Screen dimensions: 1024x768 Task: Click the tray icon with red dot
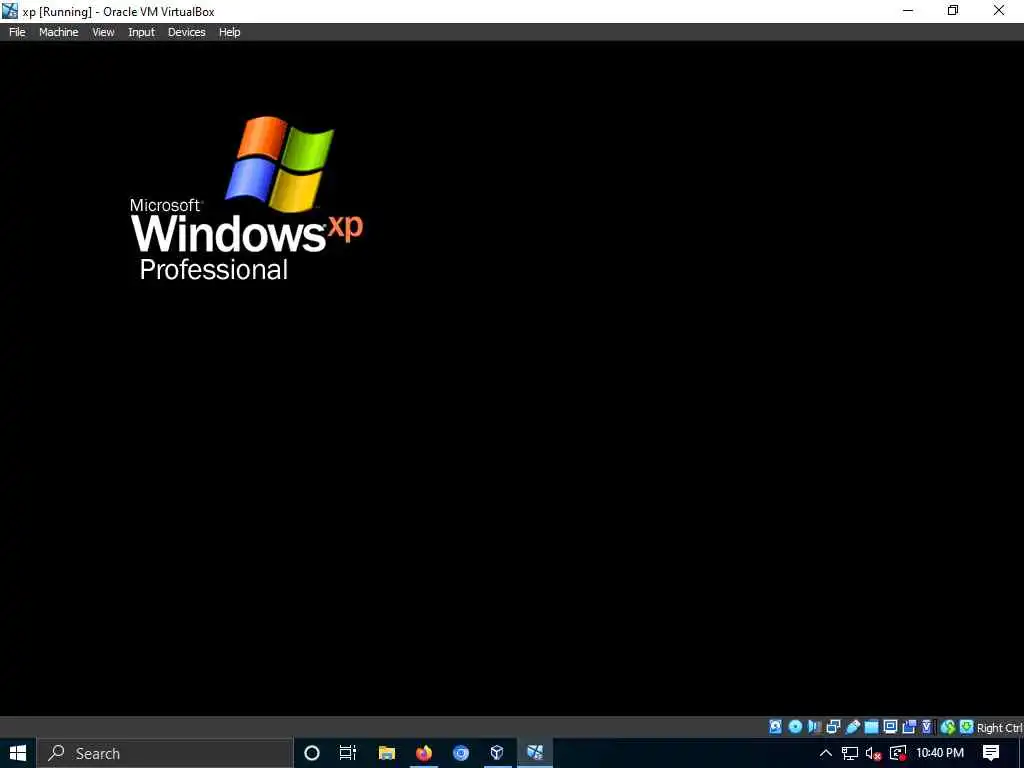click(x=898, y=753)
